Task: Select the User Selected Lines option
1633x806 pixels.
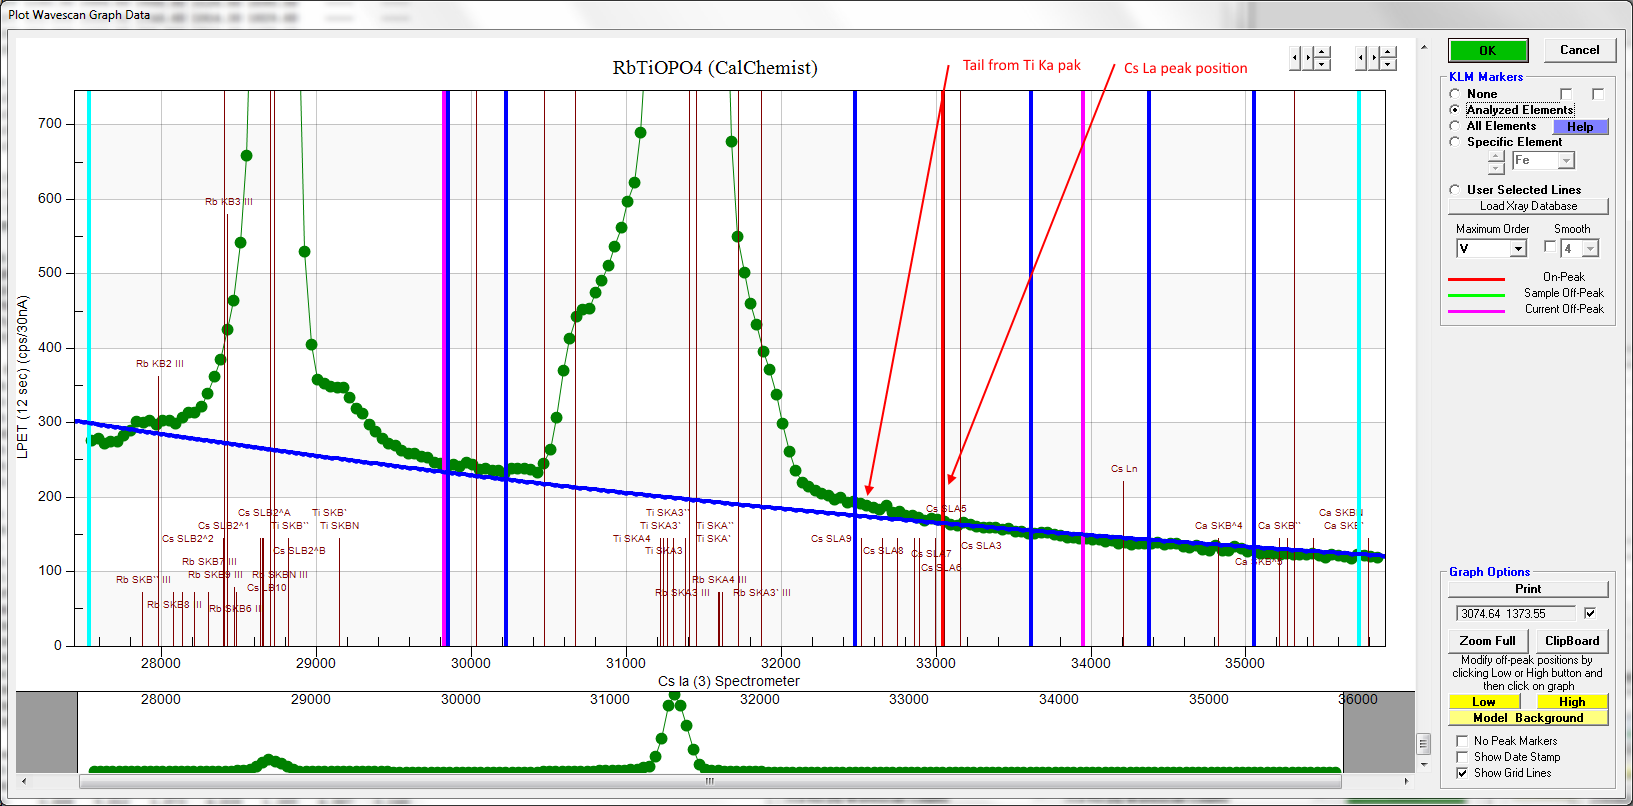Action: click(1455, 190)
